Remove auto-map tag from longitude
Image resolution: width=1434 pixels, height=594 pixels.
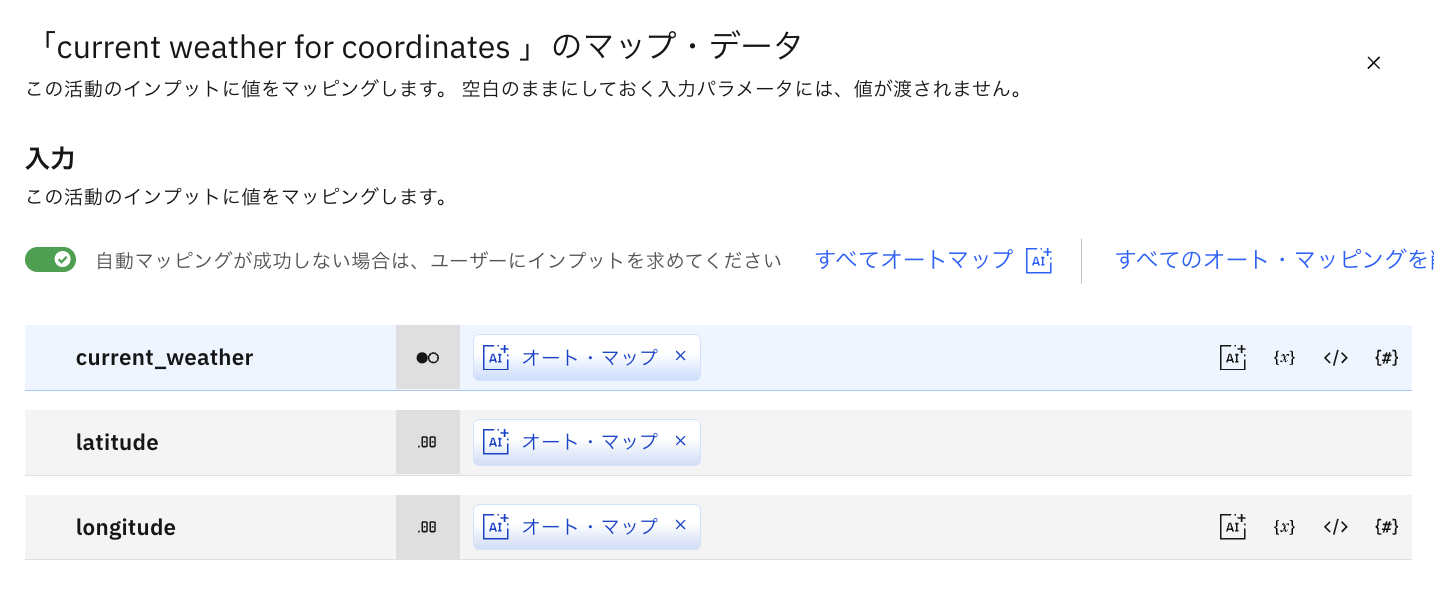[680, 526]
